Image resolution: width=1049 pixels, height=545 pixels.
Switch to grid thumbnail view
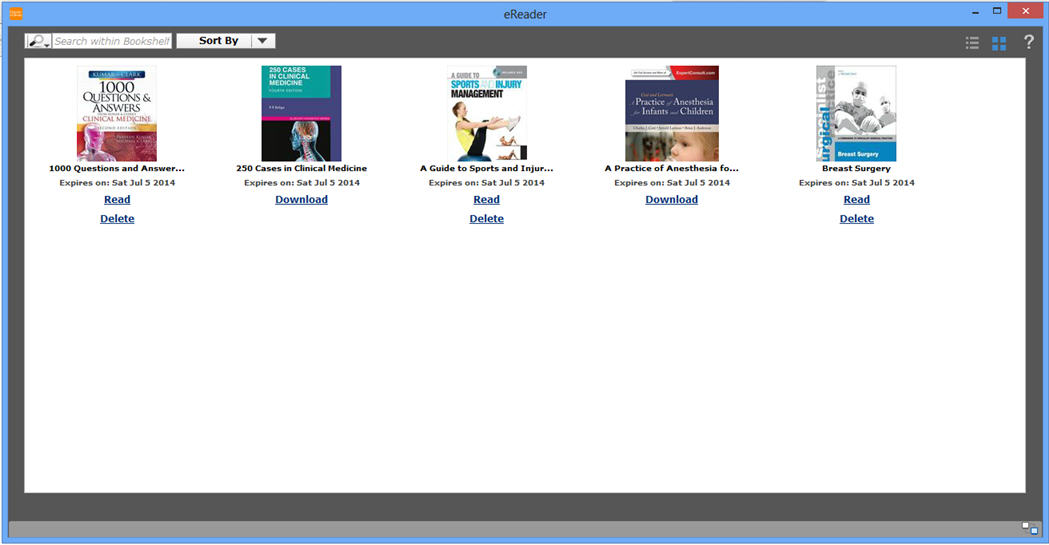tap(999, 43)
